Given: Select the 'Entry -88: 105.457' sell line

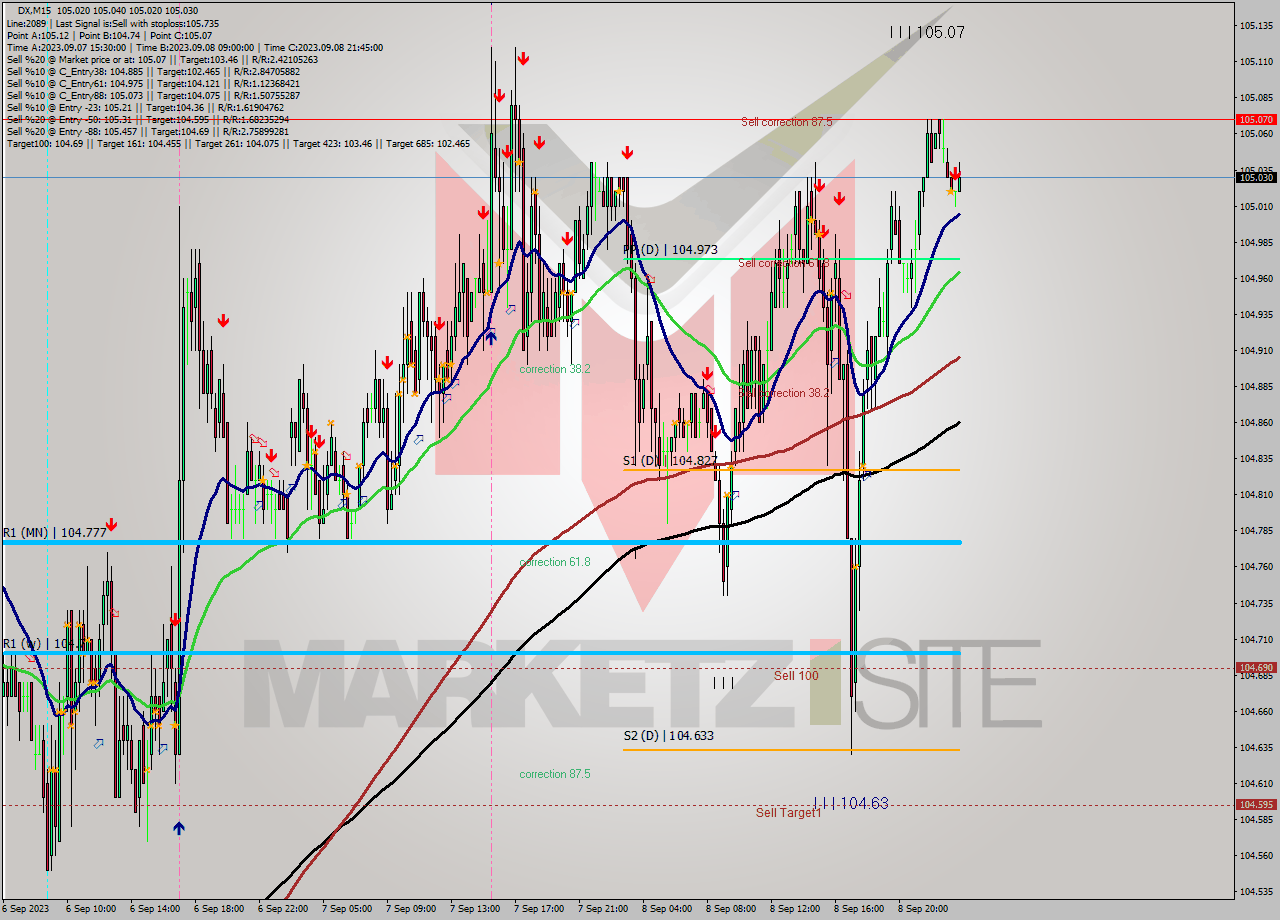Looking at the screenshot, I should click(147, 131).
